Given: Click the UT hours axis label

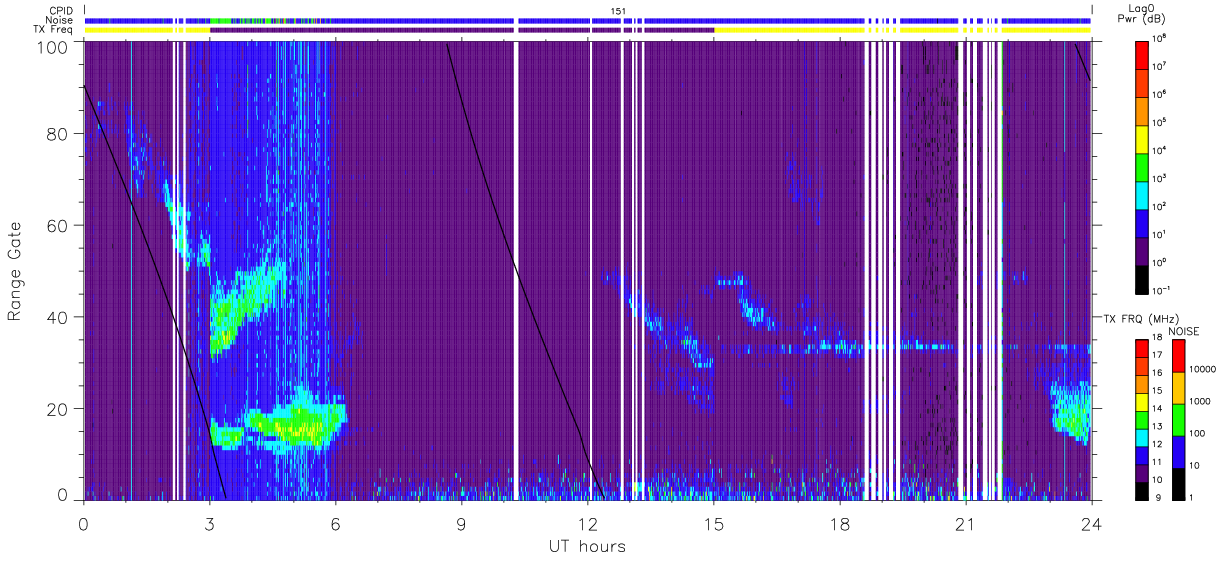Looking at the screenshot, I should [x=586, y=546].
